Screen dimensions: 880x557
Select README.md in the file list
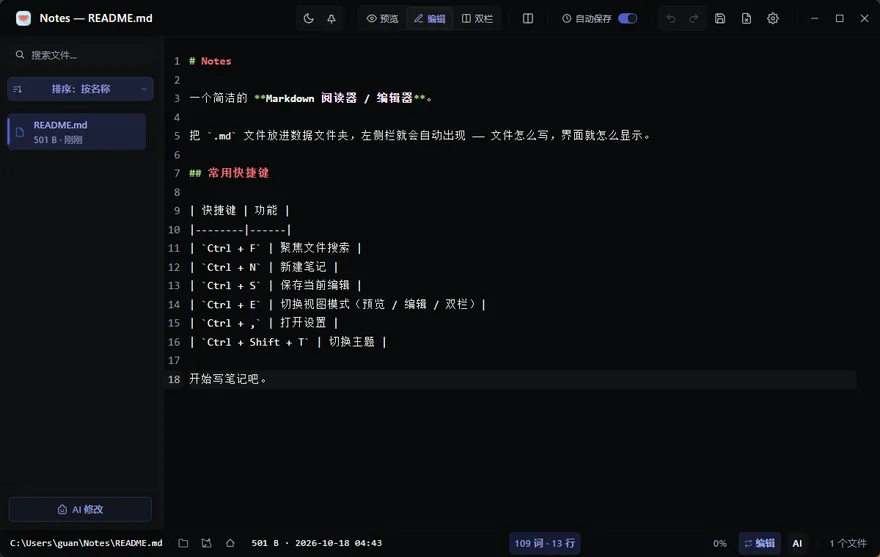tap(77, 132)
